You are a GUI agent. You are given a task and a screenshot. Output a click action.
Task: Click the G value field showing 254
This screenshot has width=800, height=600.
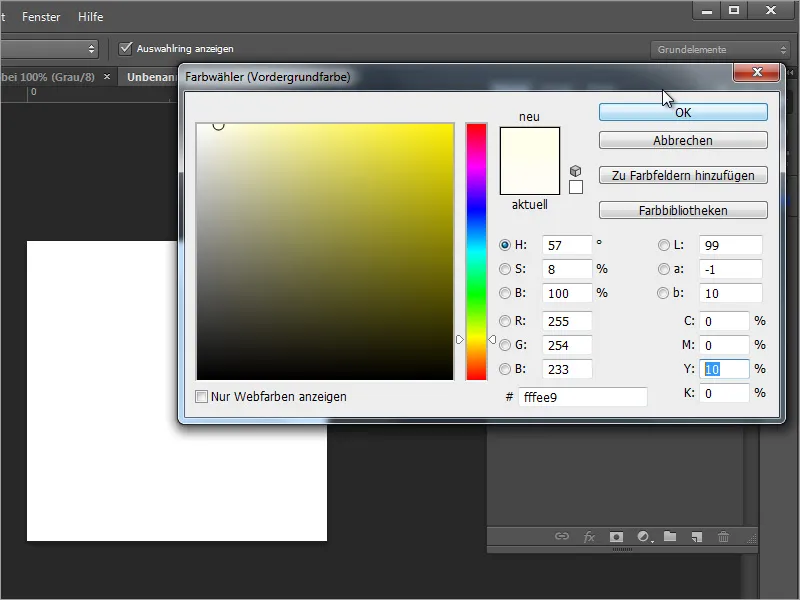point(567,345)
